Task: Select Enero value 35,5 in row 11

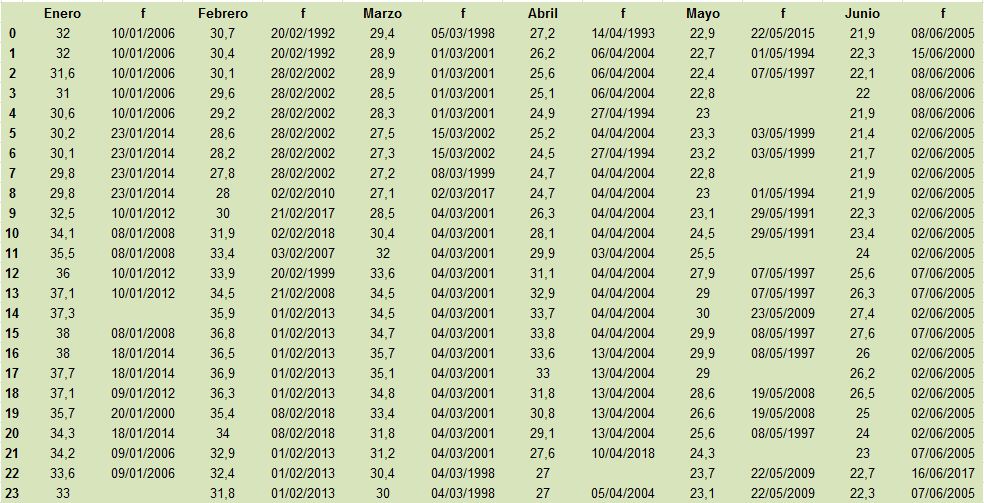Action: [63, 253]
